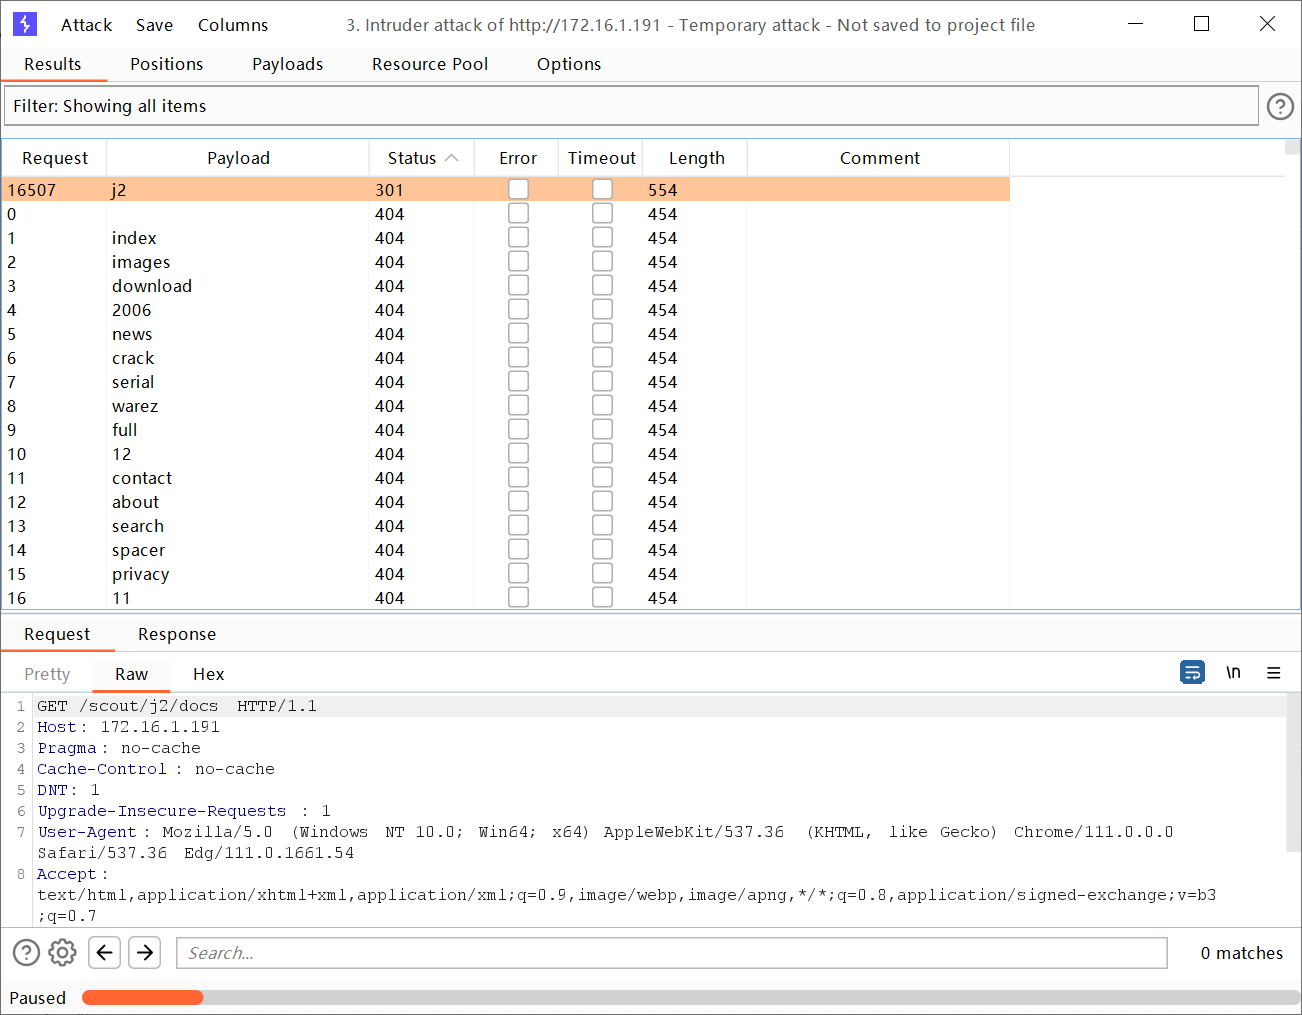Select the Results tab
This screenshot has height=1015, width=1302.
click(x=53, y=64)
